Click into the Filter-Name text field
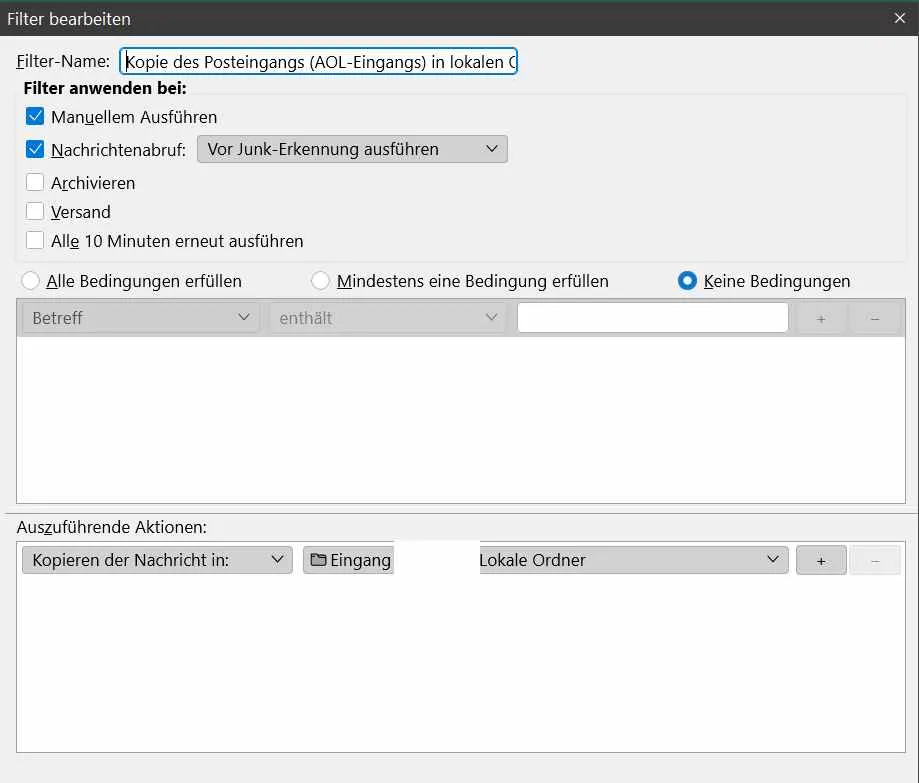This screenshot has height=783, width=919. 318,62
